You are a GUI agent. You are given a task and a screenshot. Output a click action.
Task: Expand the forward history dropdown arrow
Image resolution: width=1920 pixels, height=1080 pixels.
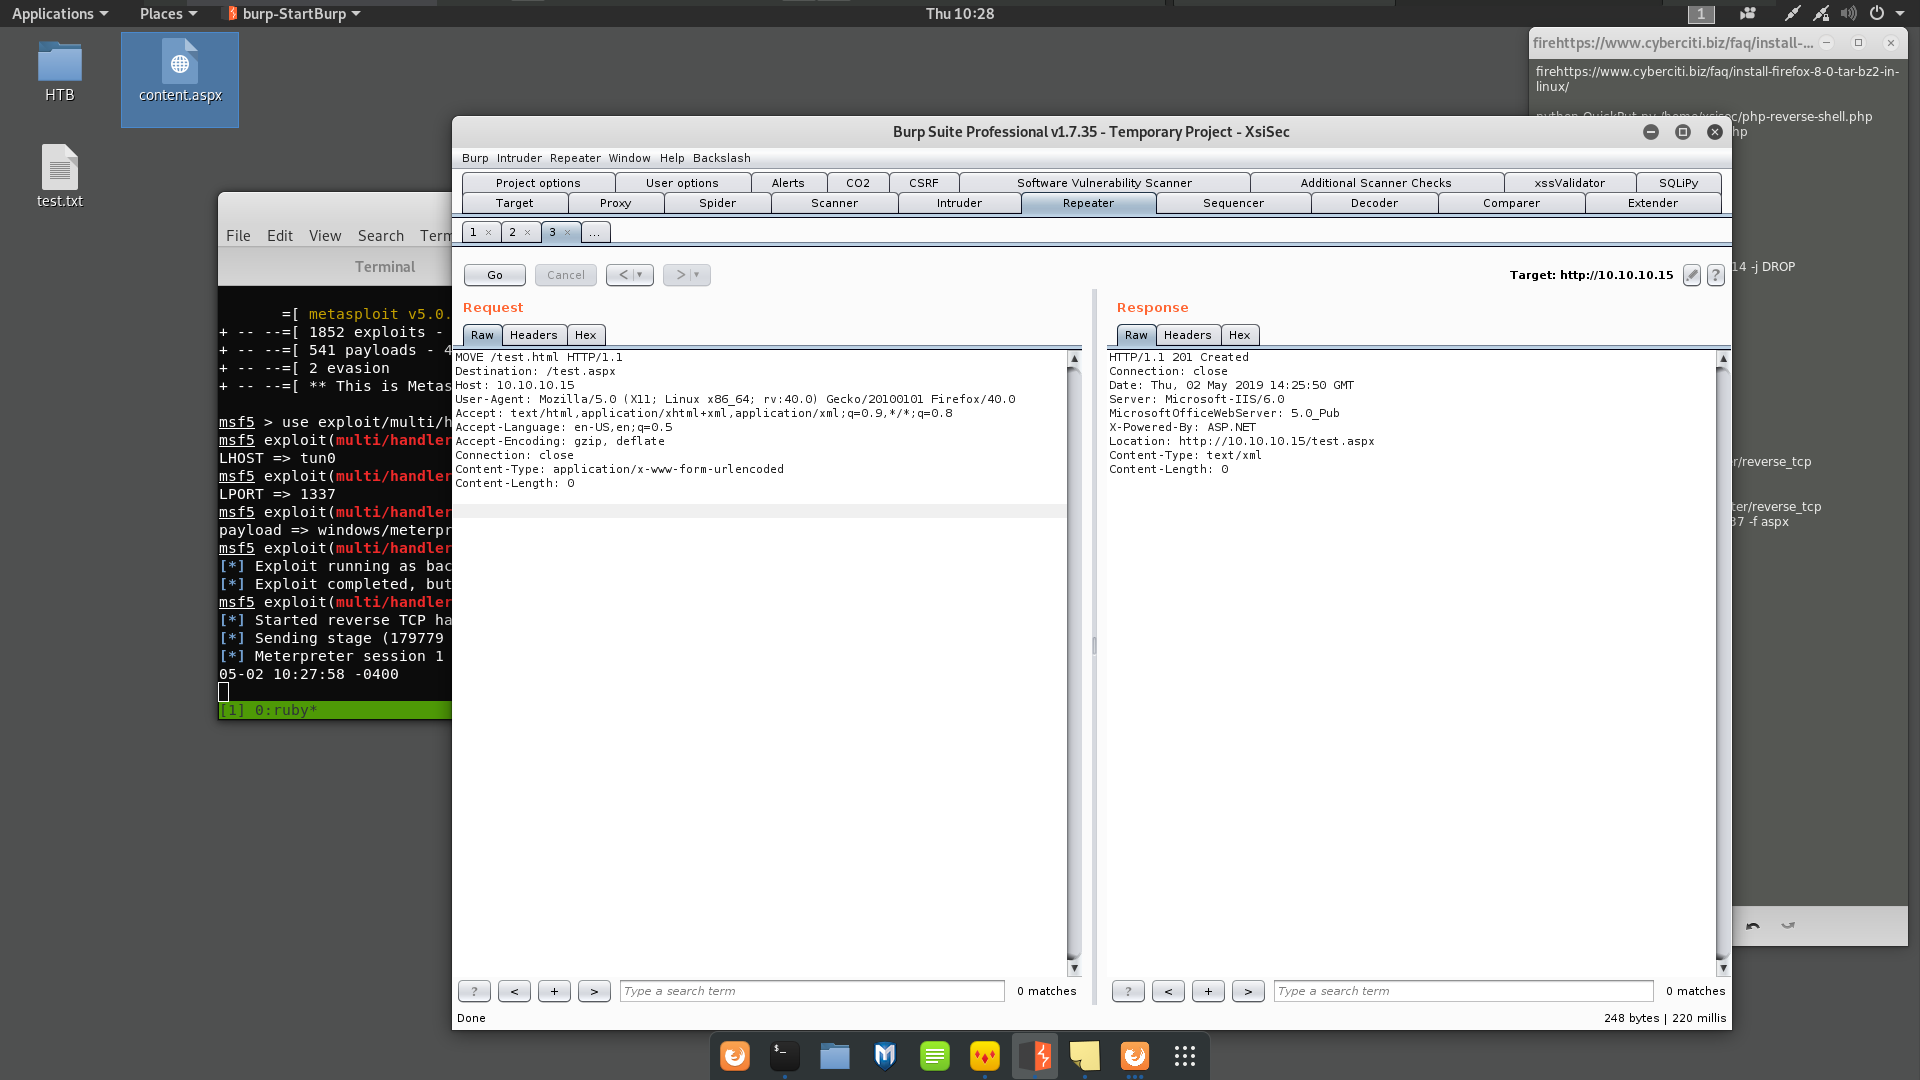(x=697, y=275)
